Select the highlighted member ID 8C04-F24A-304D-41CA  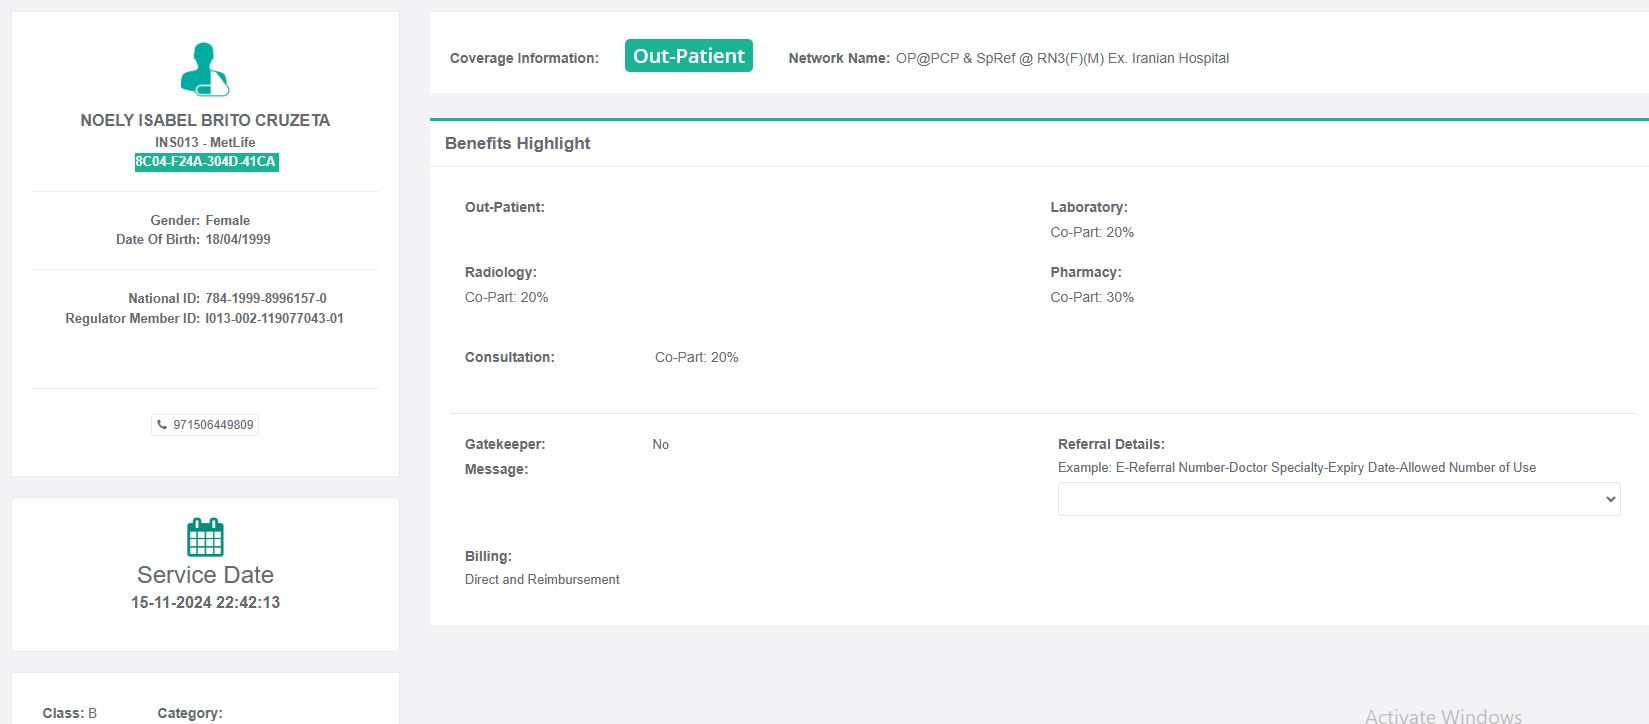click(206, 162)
